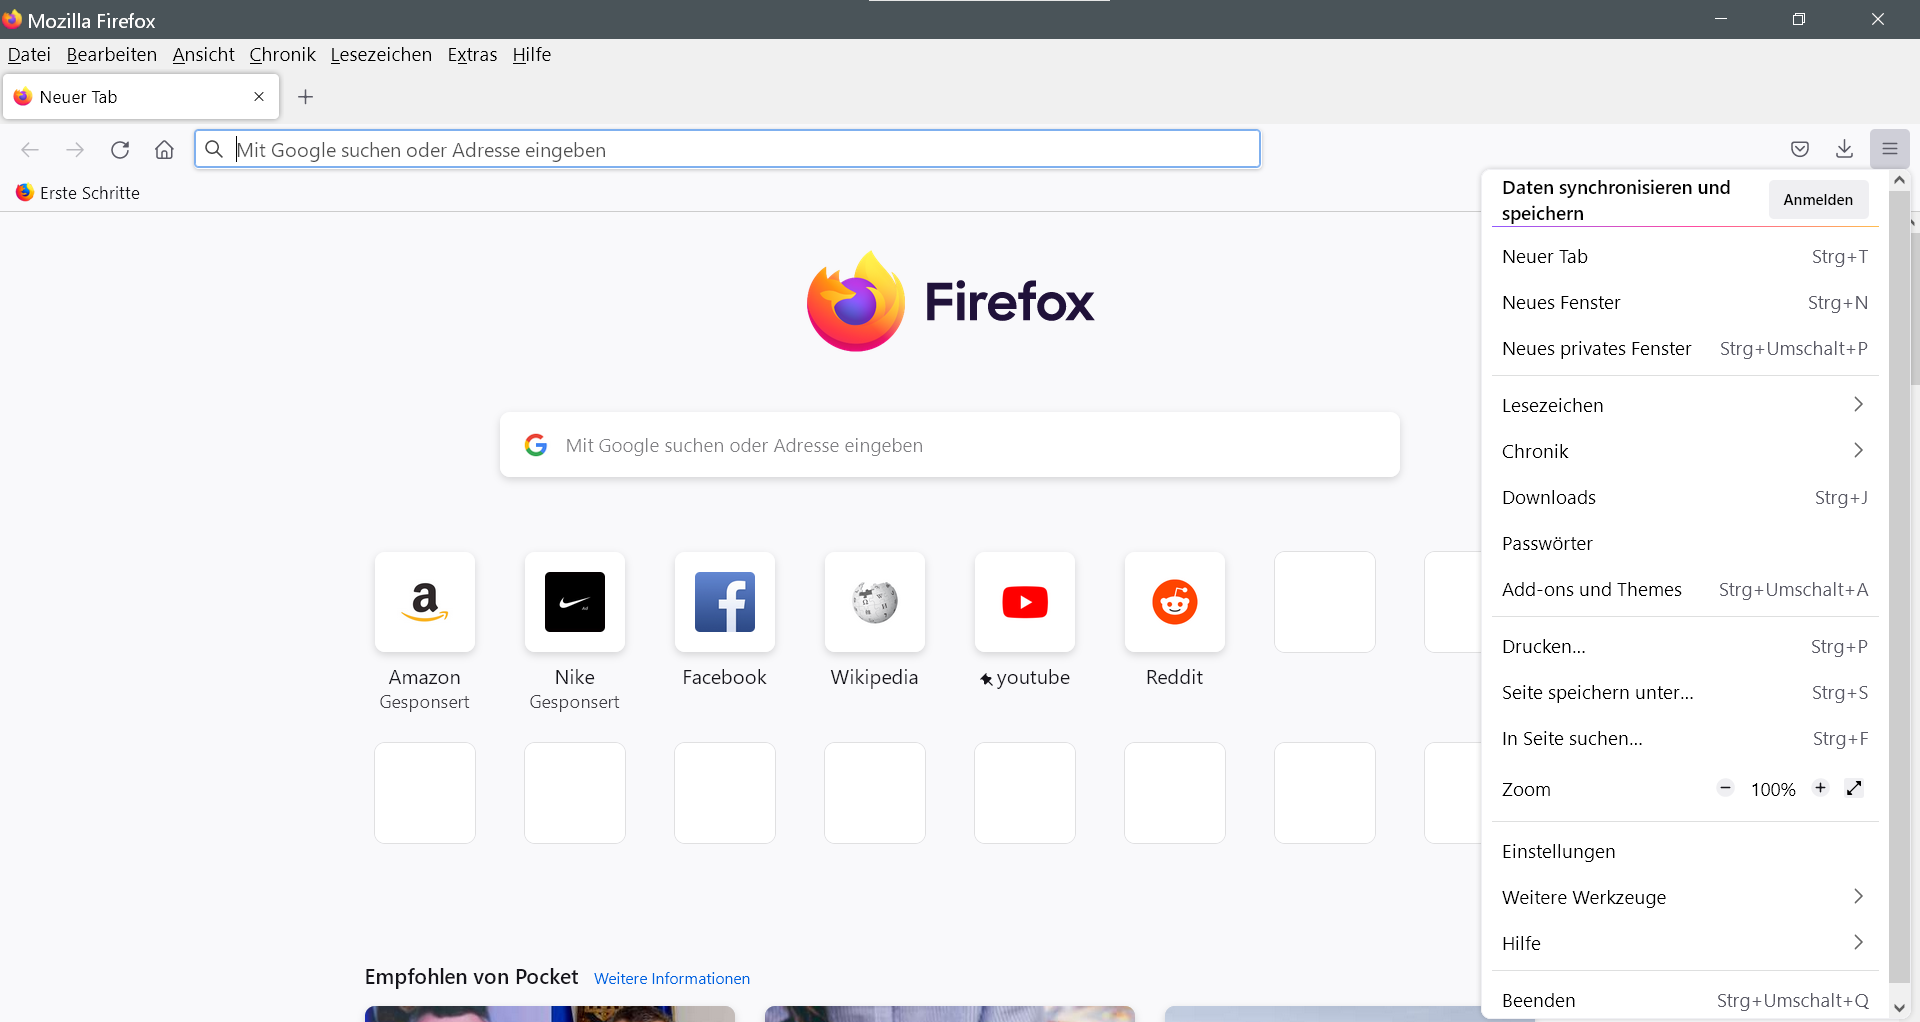Click the Google logo in search box
This screenshot has width=1920, height=1022.
pos(536,445)
